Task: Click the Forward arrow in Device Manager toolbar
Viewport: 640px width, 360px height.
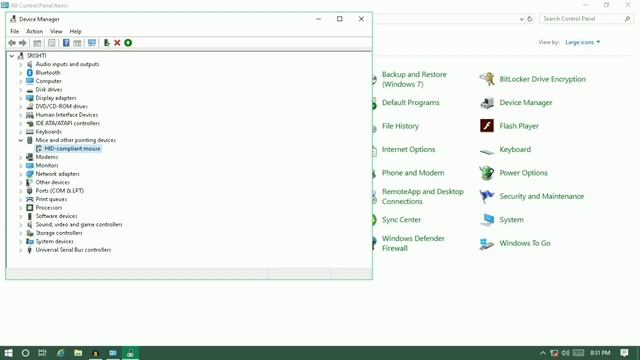Action: click(x=23, y=43)
